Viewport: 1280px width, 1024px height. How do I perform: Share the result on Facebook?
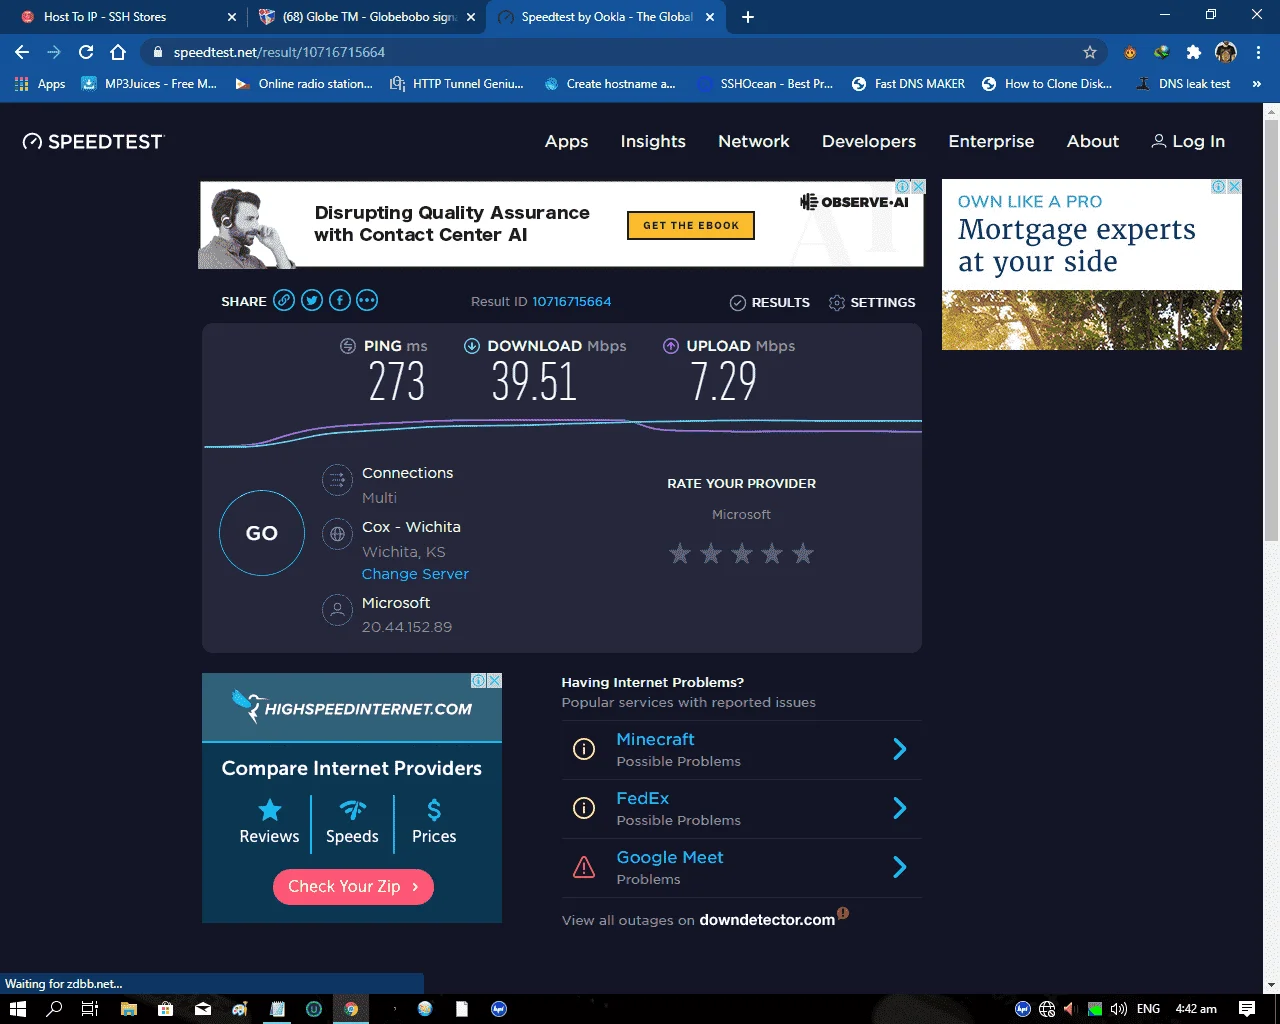(340, 300)
